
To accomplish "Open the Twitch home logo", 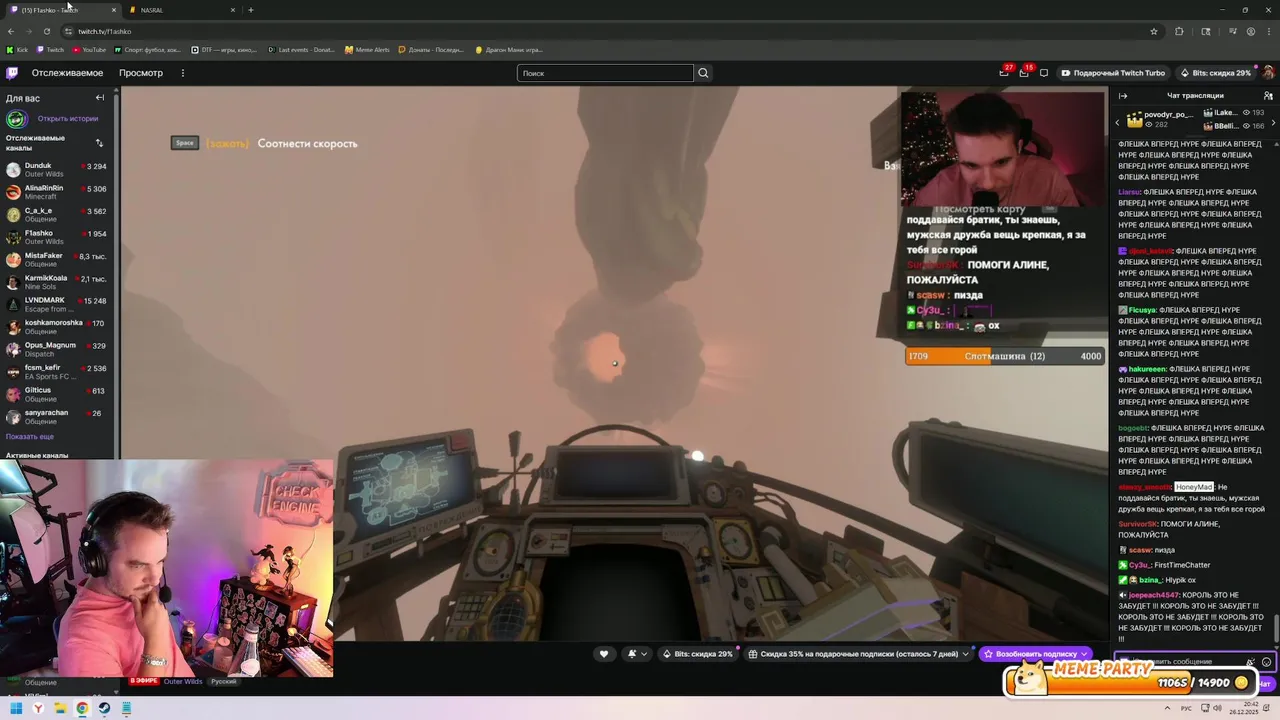I will tap(12, 73).
